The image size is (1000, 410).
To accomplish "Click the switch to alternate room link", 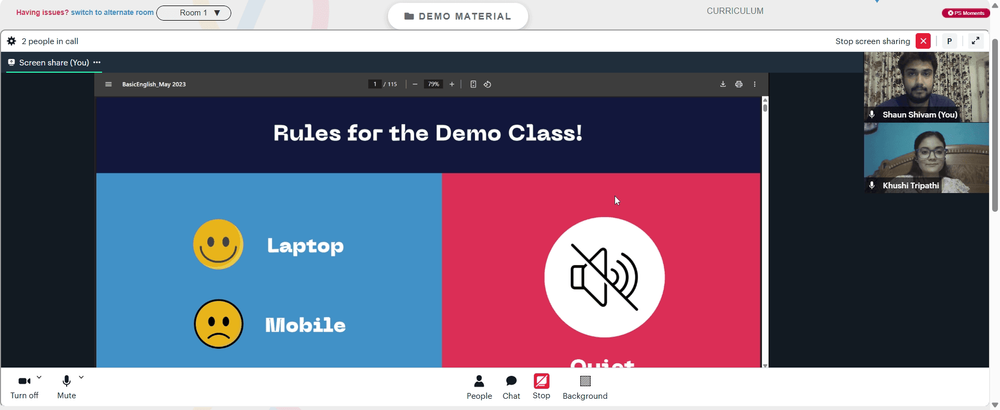I will pos(112,13).
